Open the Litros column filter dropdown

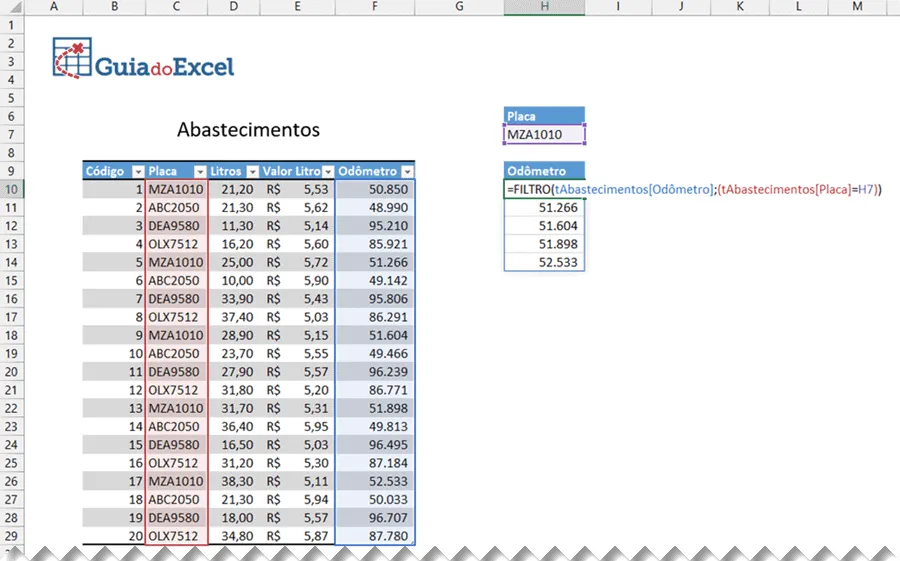click(253, 172)
